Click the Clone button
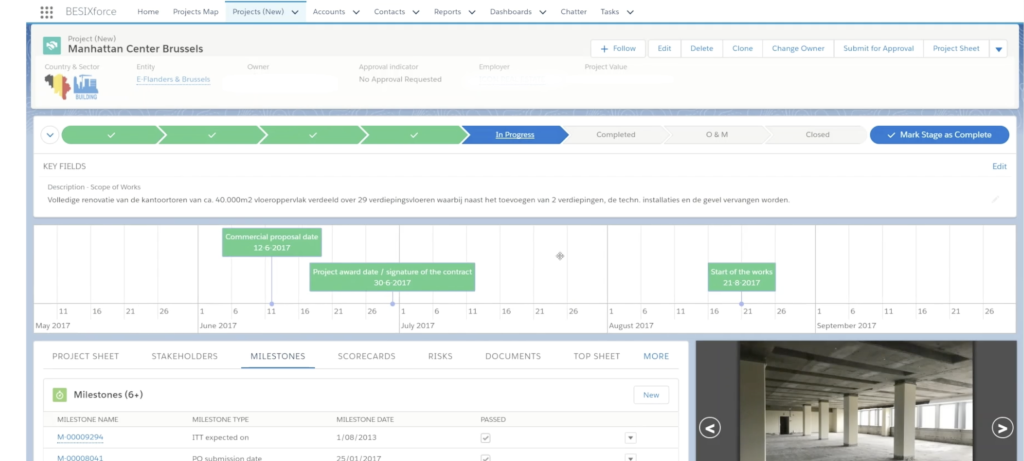 [743, 49]
